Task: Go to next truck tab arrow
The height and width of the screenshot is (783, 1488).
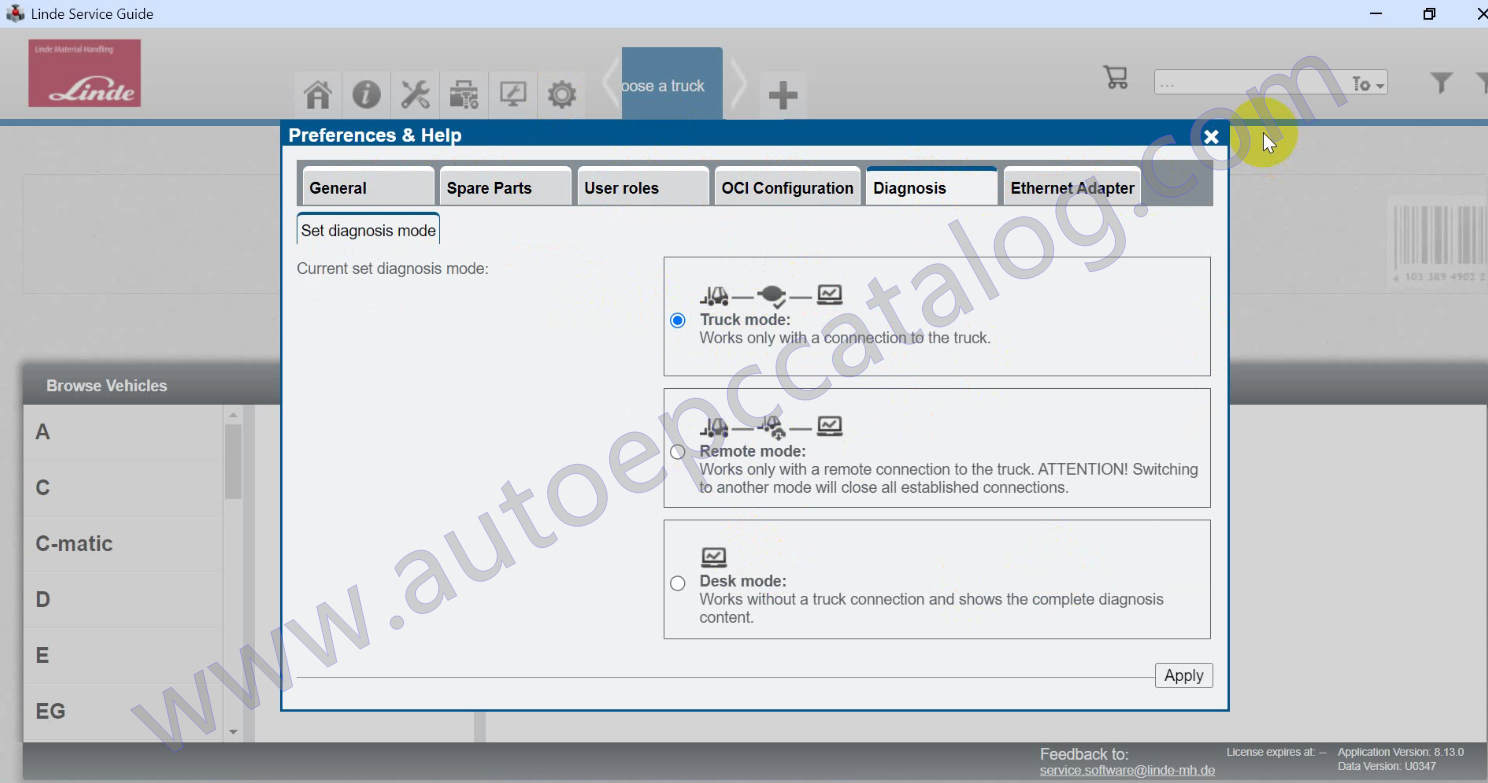Action: (x=738, y=85)
